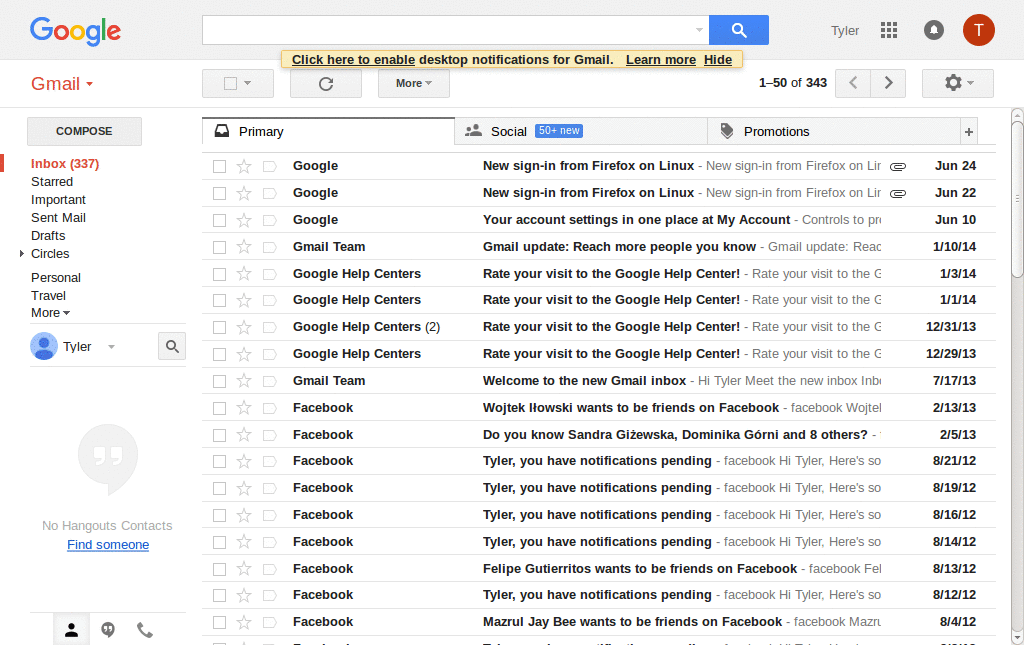Open the settings gear menu
1024x645 pixels.
point(957,83)
